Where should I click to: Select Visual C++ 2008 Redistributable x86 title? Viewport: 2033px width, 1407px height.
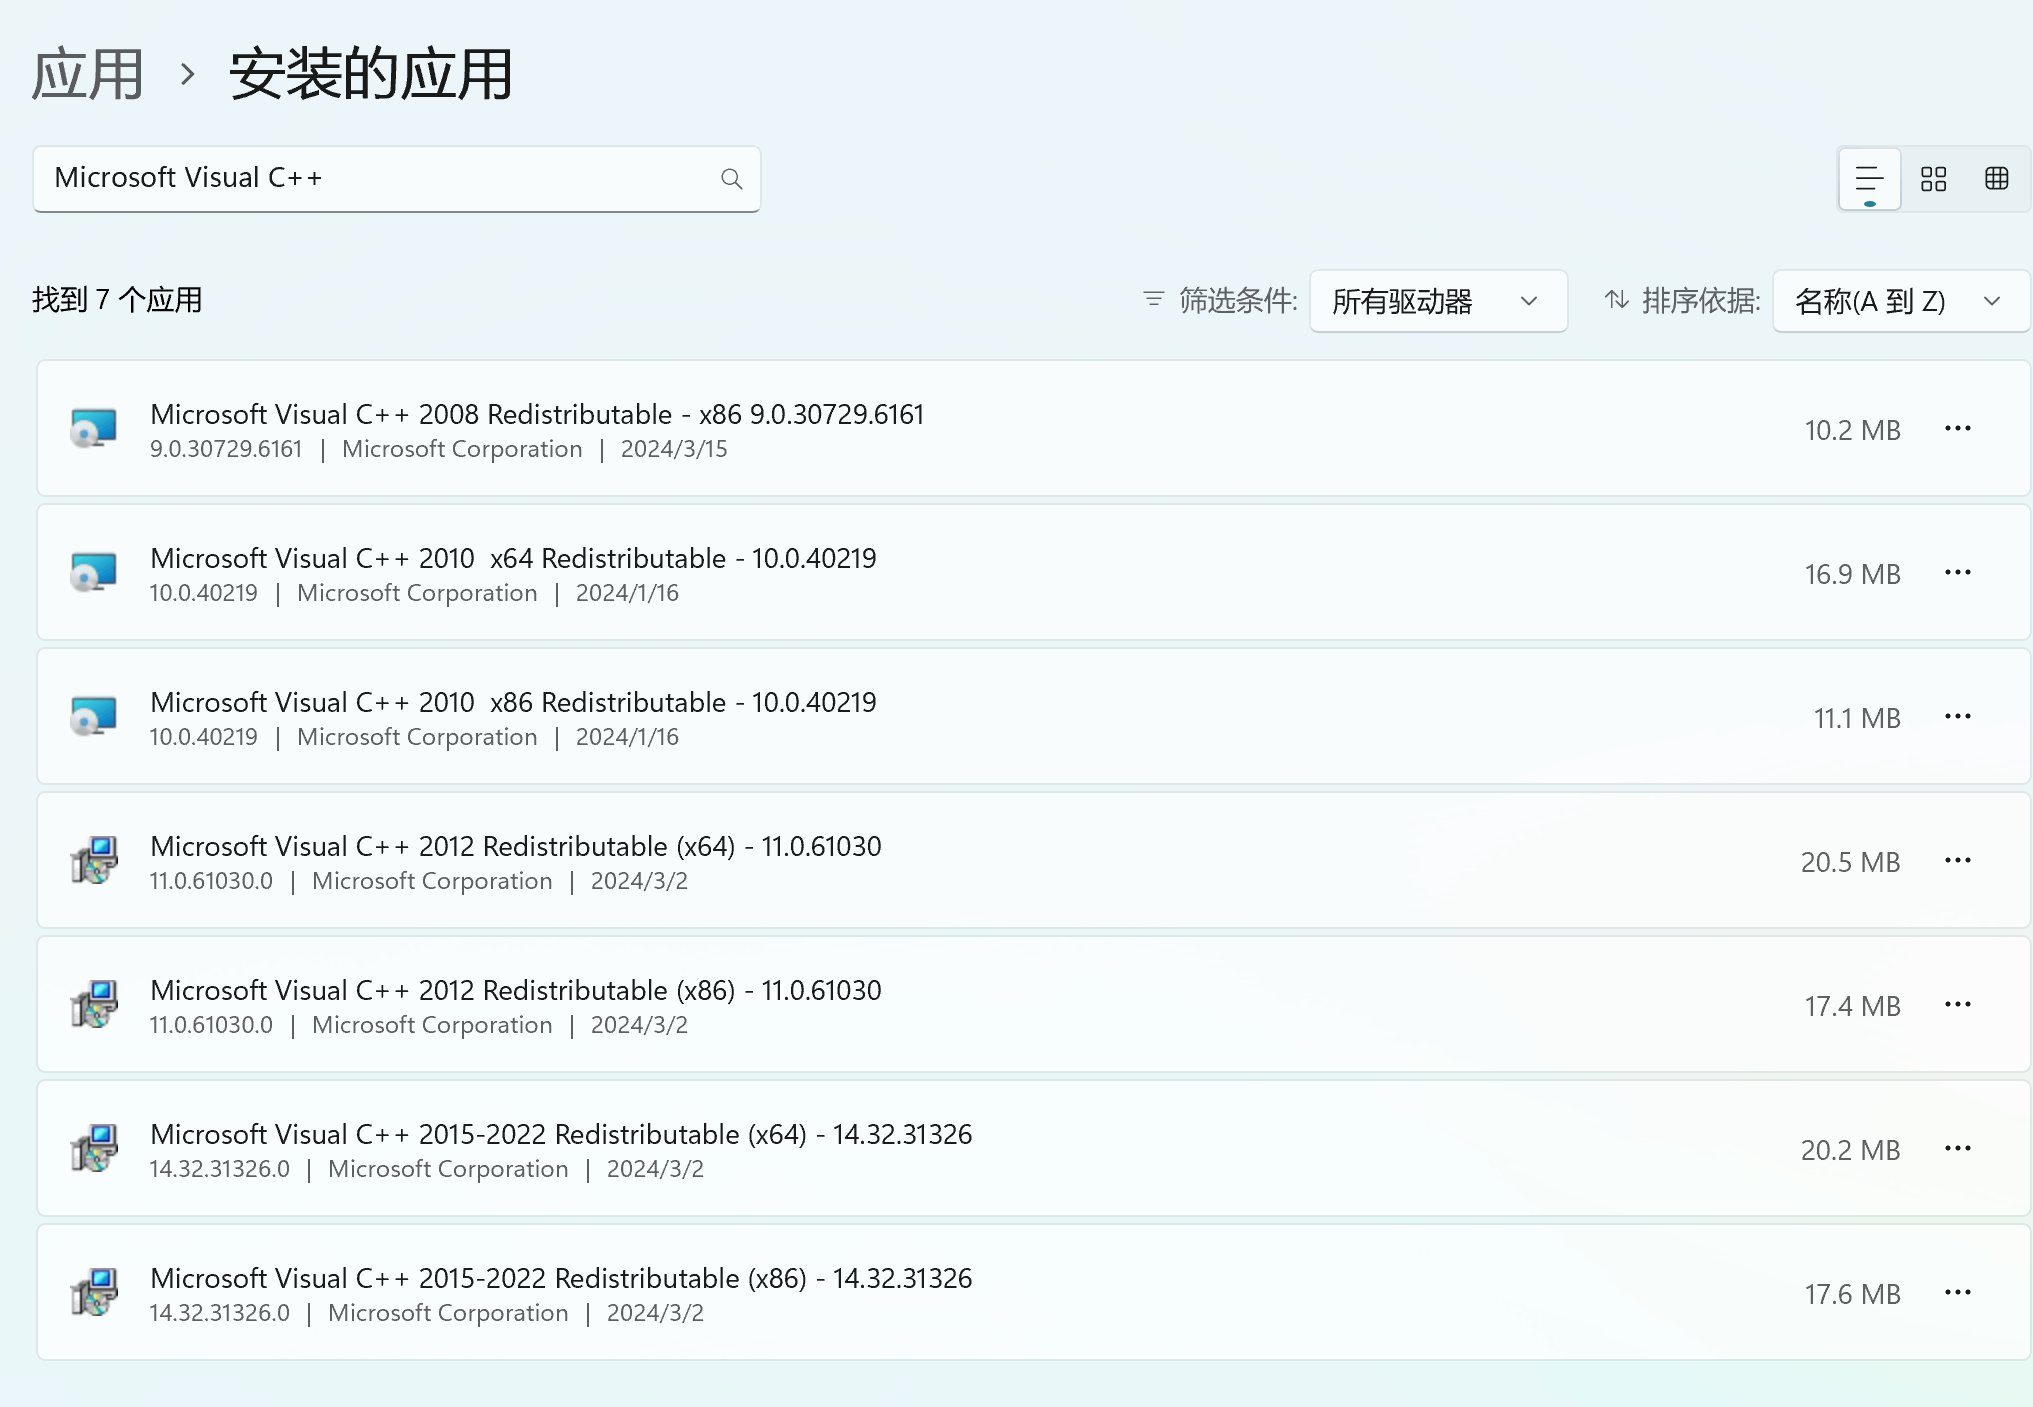click(x=537, y=414)
